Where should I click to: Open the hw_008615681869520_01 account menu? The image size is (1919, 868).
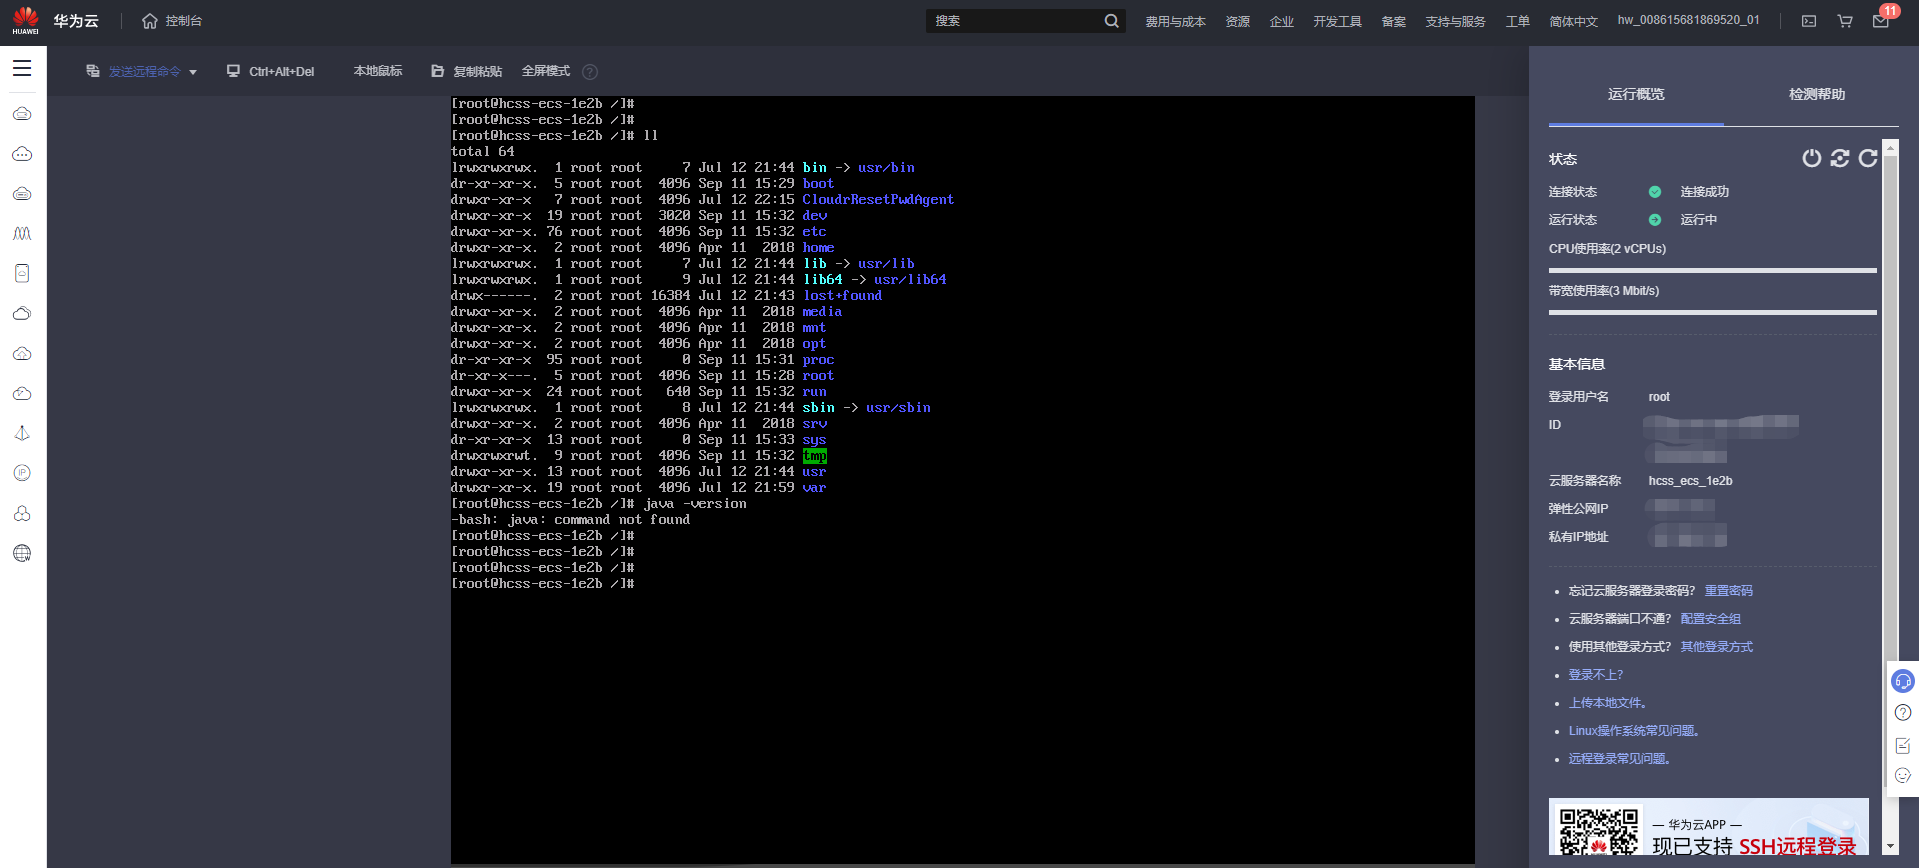click(1689, 20)
